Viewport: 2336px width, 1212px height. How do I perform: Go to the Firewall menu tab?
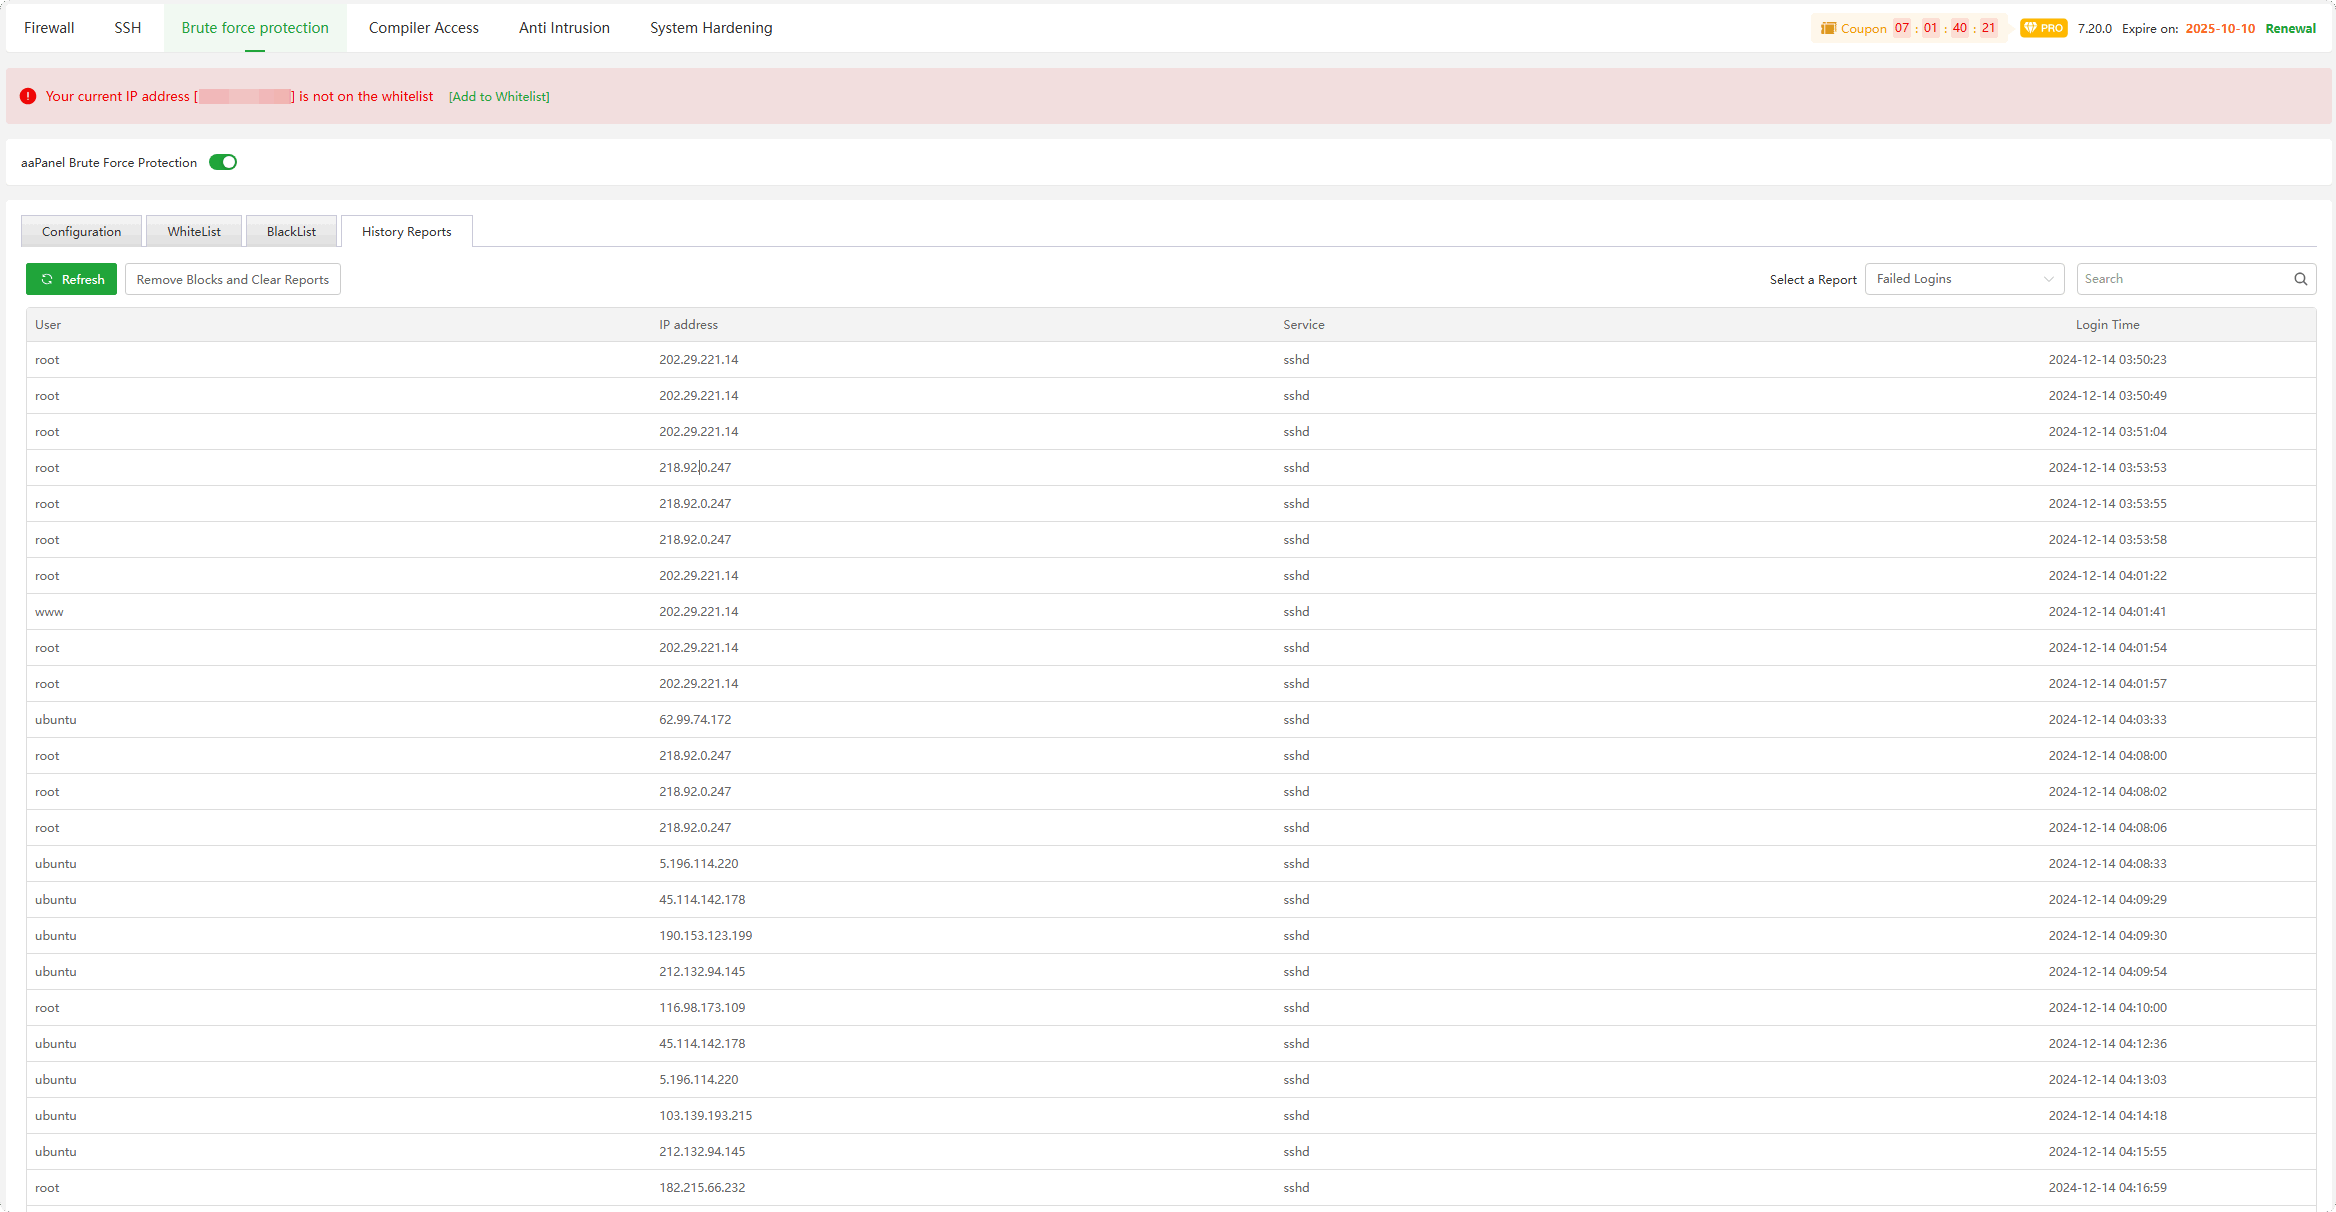[x=49, y=28]
